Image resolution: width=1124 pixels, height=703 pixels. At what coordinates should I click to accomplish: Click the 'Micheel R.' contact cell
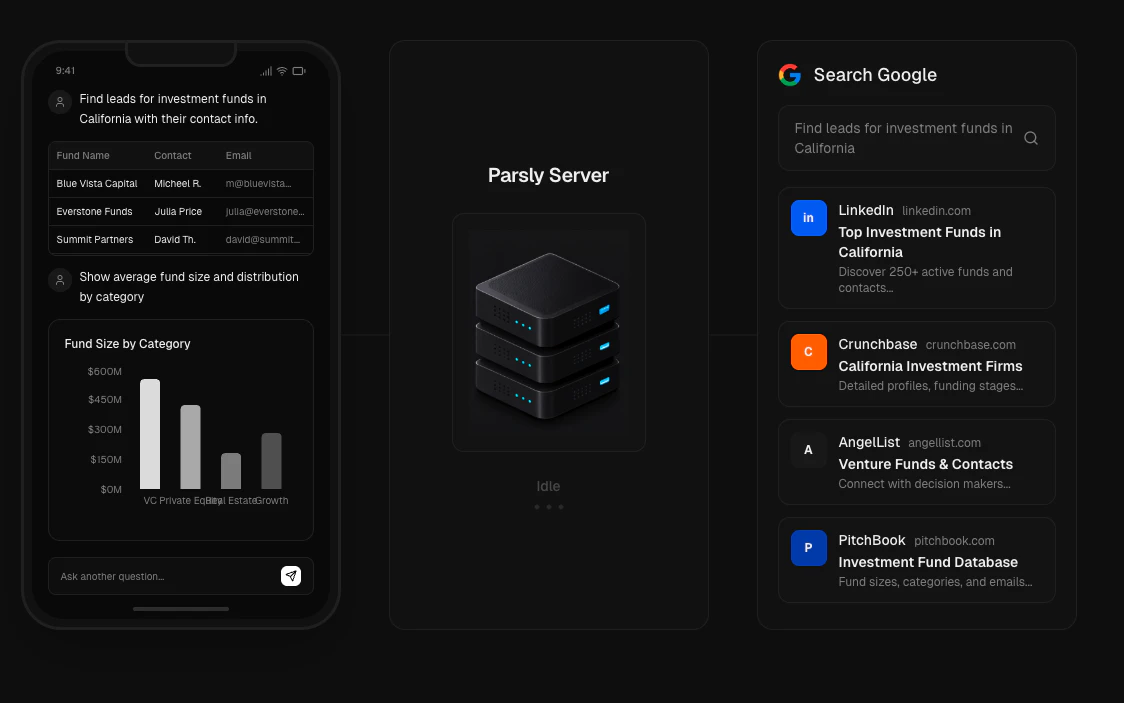pyautogui.click(x=178, y=183)
